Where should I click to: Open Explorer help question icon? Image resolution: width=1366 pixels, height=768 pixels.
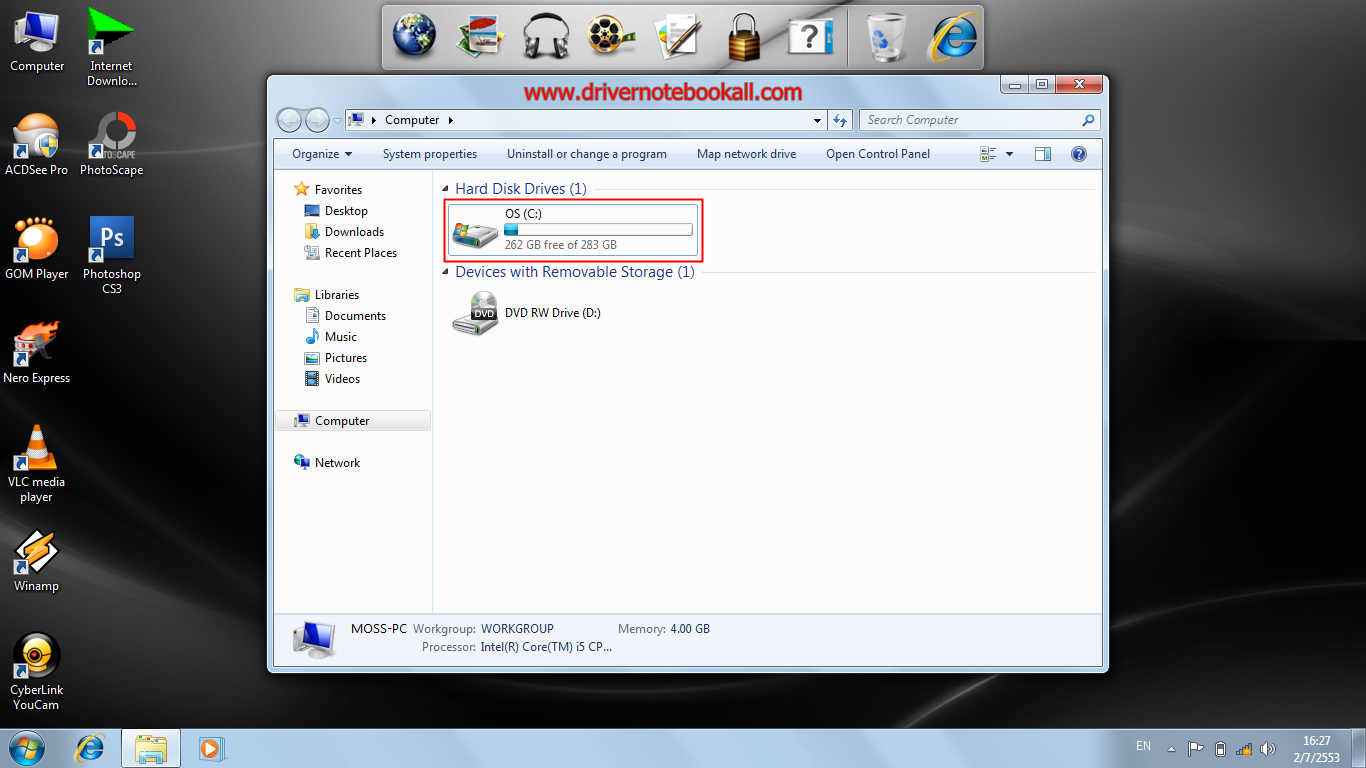1079,154
